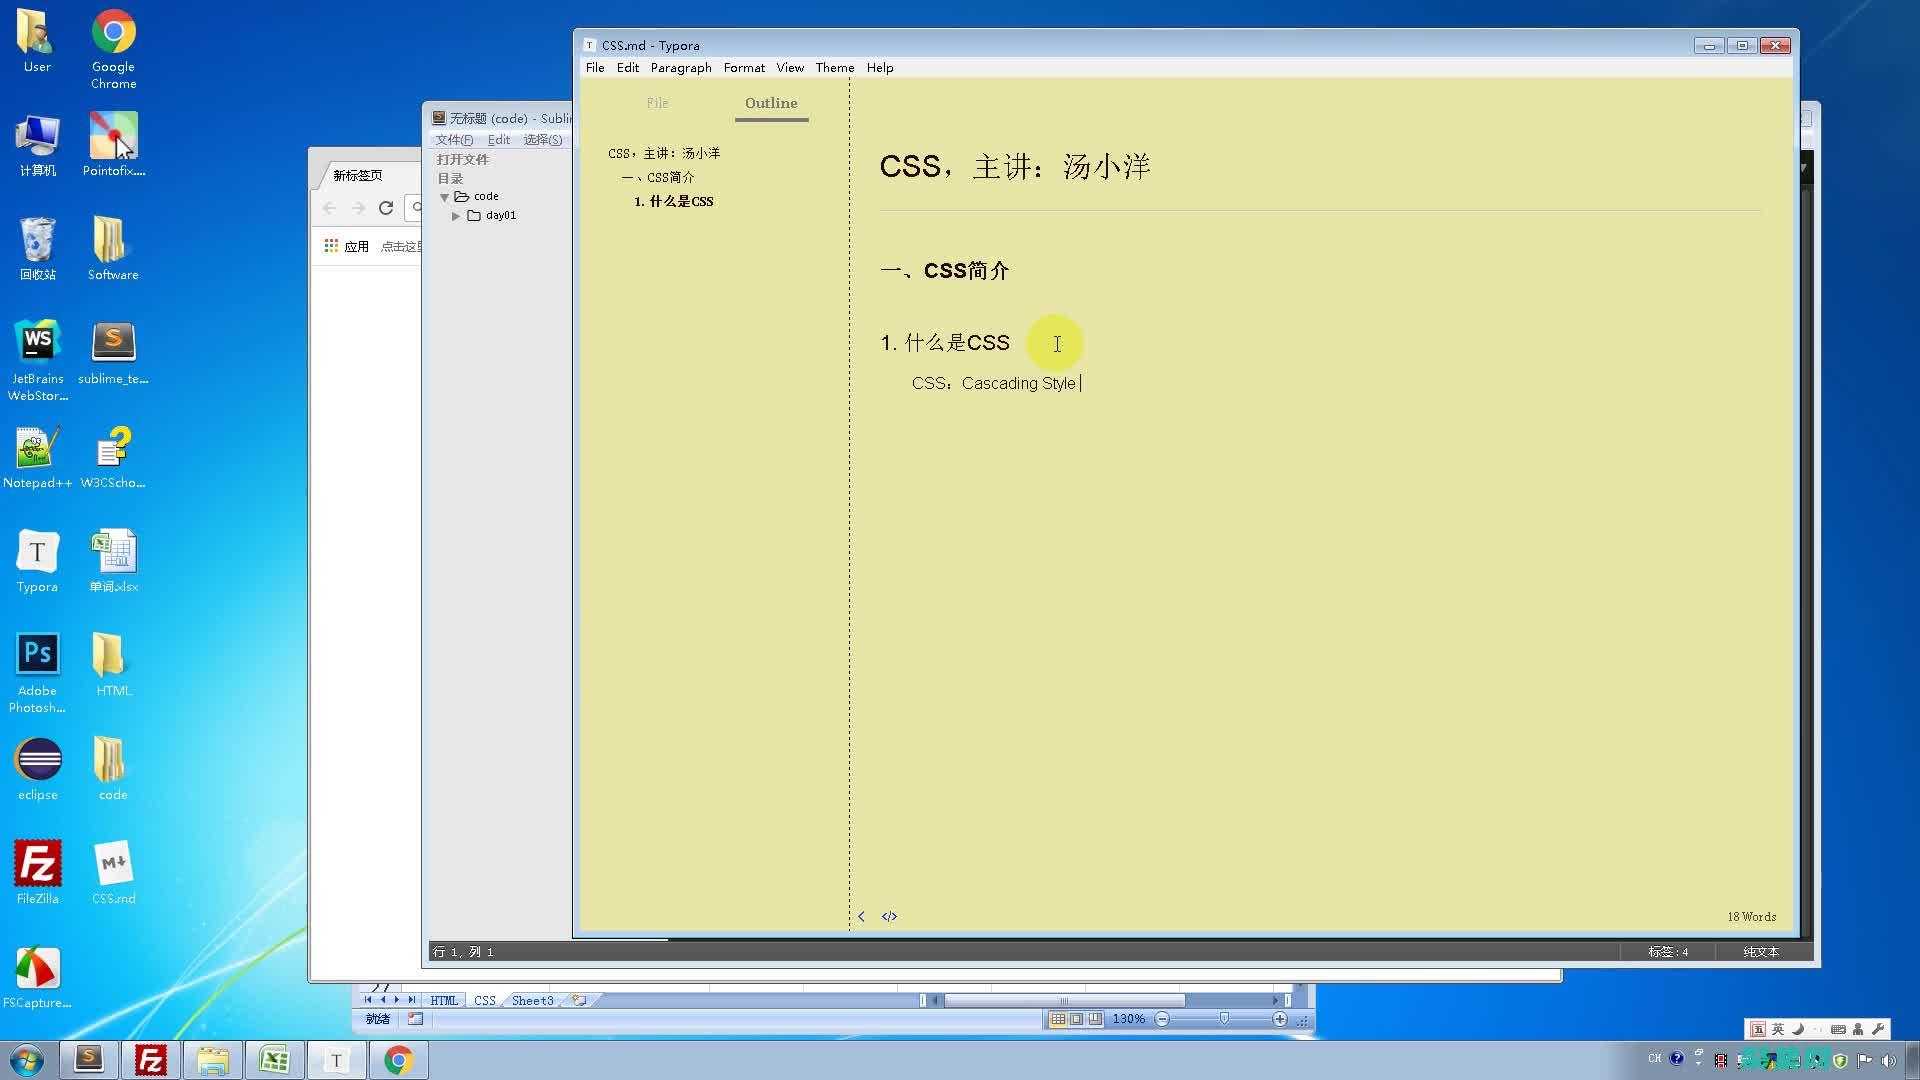Open Adobe Photoshop icon on desktop
Screen dimensions: 1920x1080
pos(37,657)
